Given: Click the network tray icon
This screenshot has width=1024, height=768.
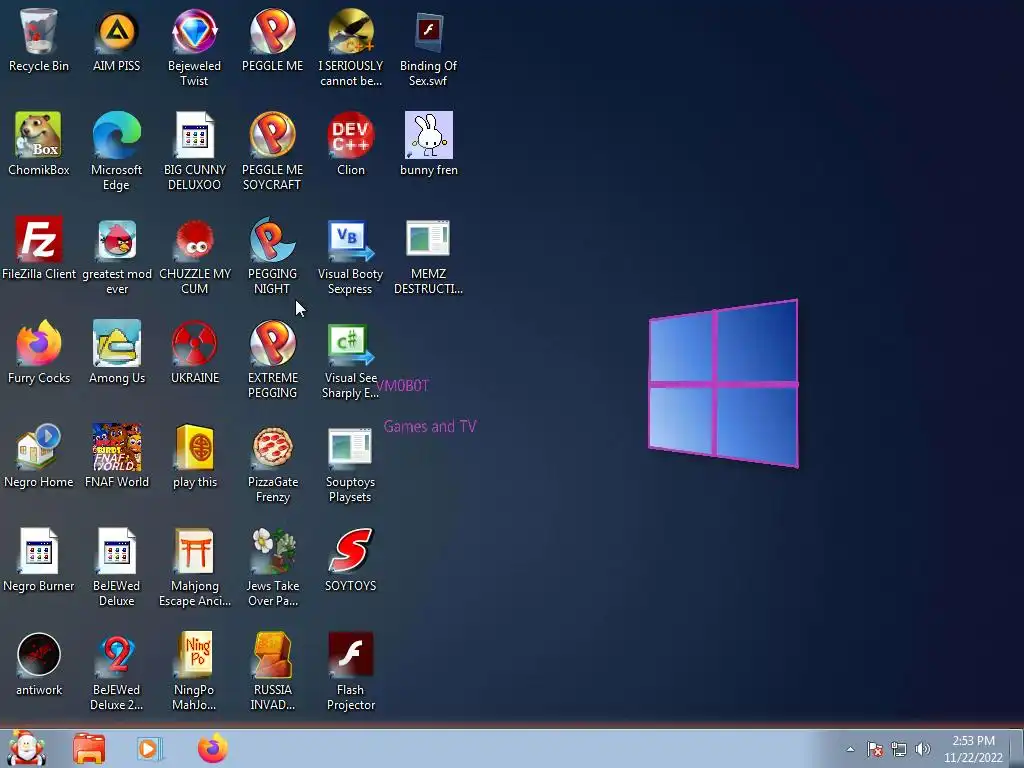Looking at the screenshot, I should pos(899,749).
